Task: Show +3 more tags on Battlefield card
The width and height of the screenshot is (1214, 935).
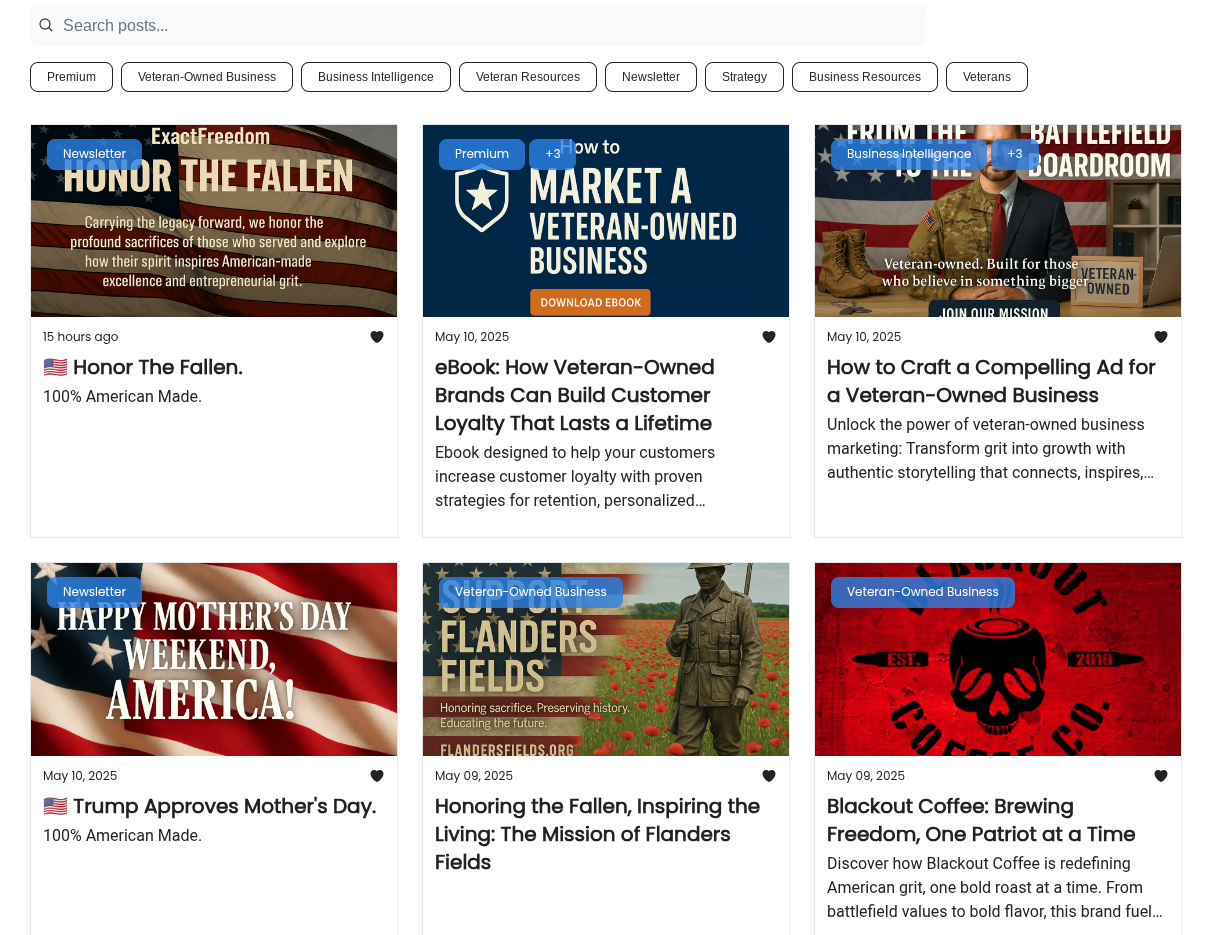Action: (x=1015, y=154)
